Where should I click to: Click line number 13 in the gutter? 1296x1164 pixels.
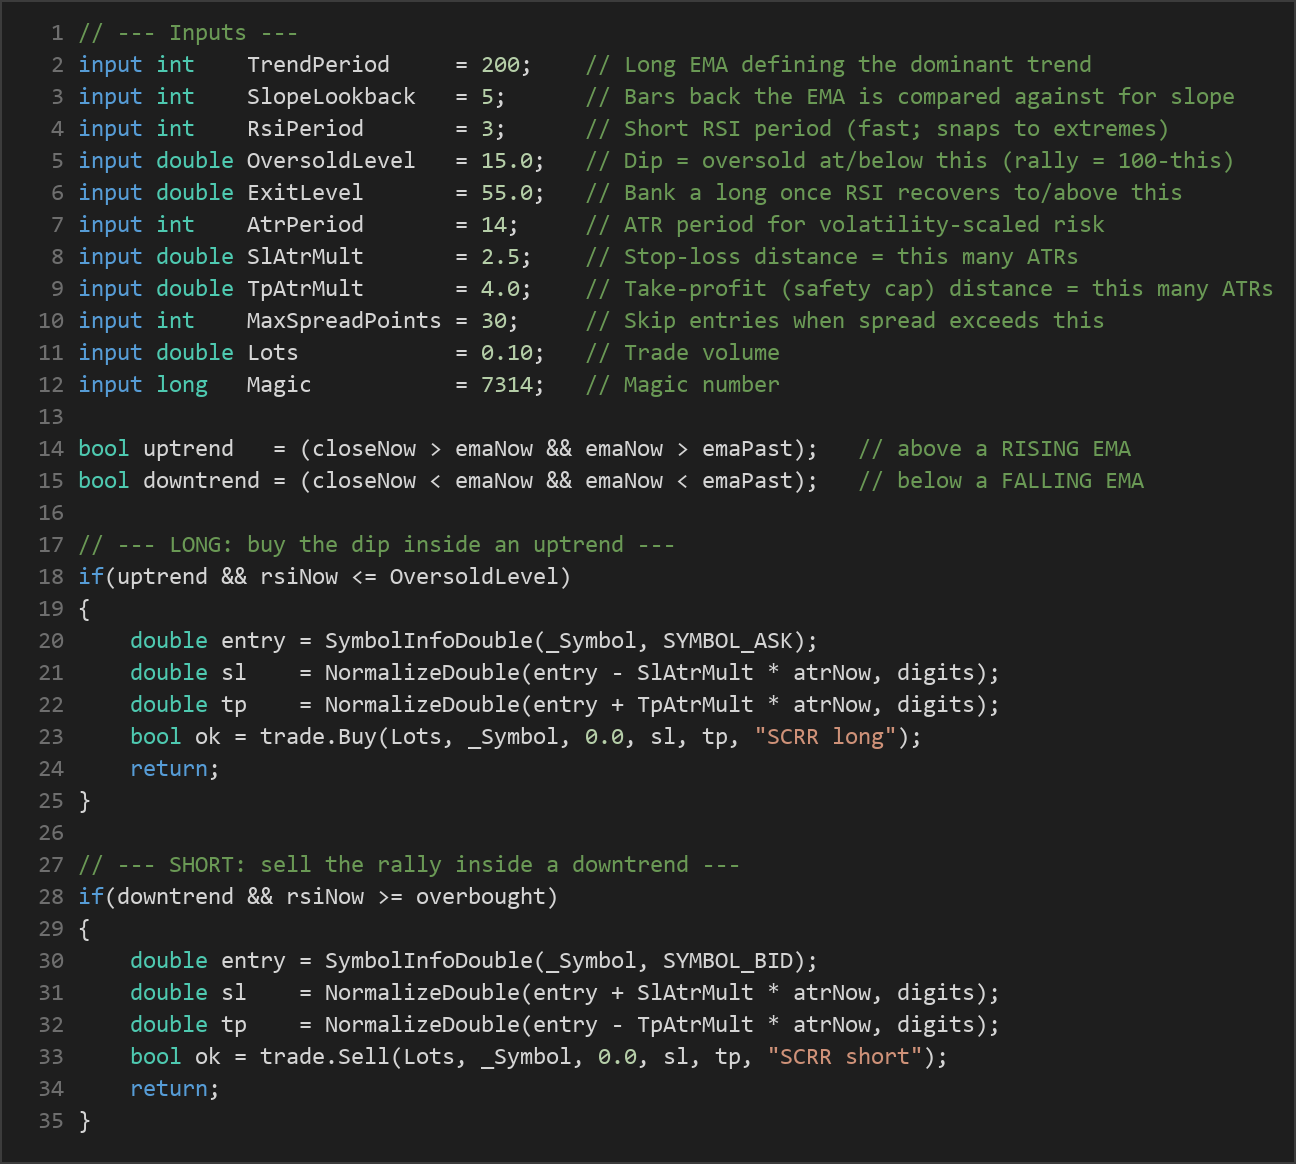[x=51, y=417]
